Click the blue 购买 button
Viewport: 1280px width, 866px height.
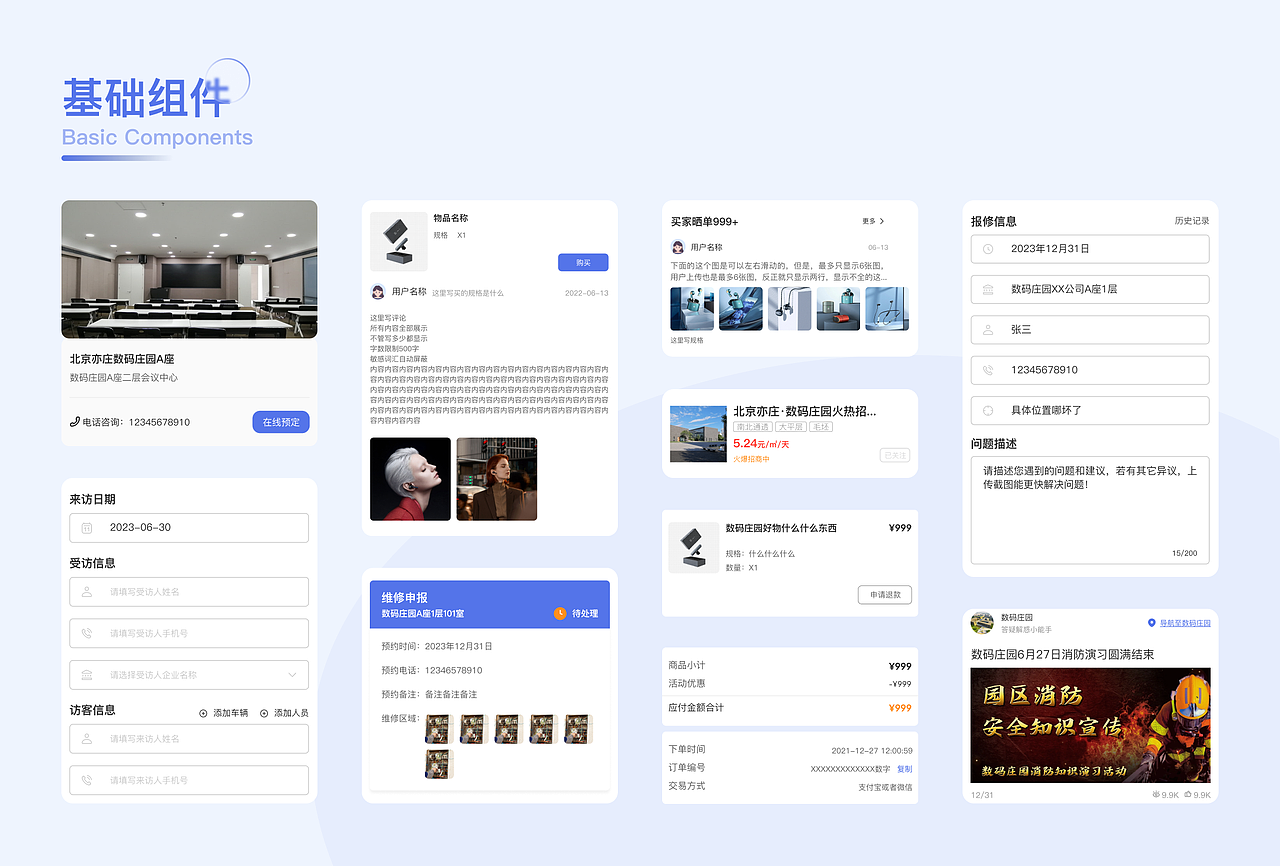tap(583, 262)
